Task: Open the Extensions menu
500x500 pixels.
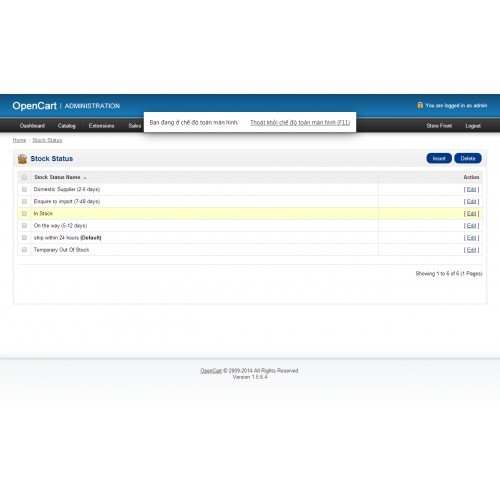Action: (101, 126)
